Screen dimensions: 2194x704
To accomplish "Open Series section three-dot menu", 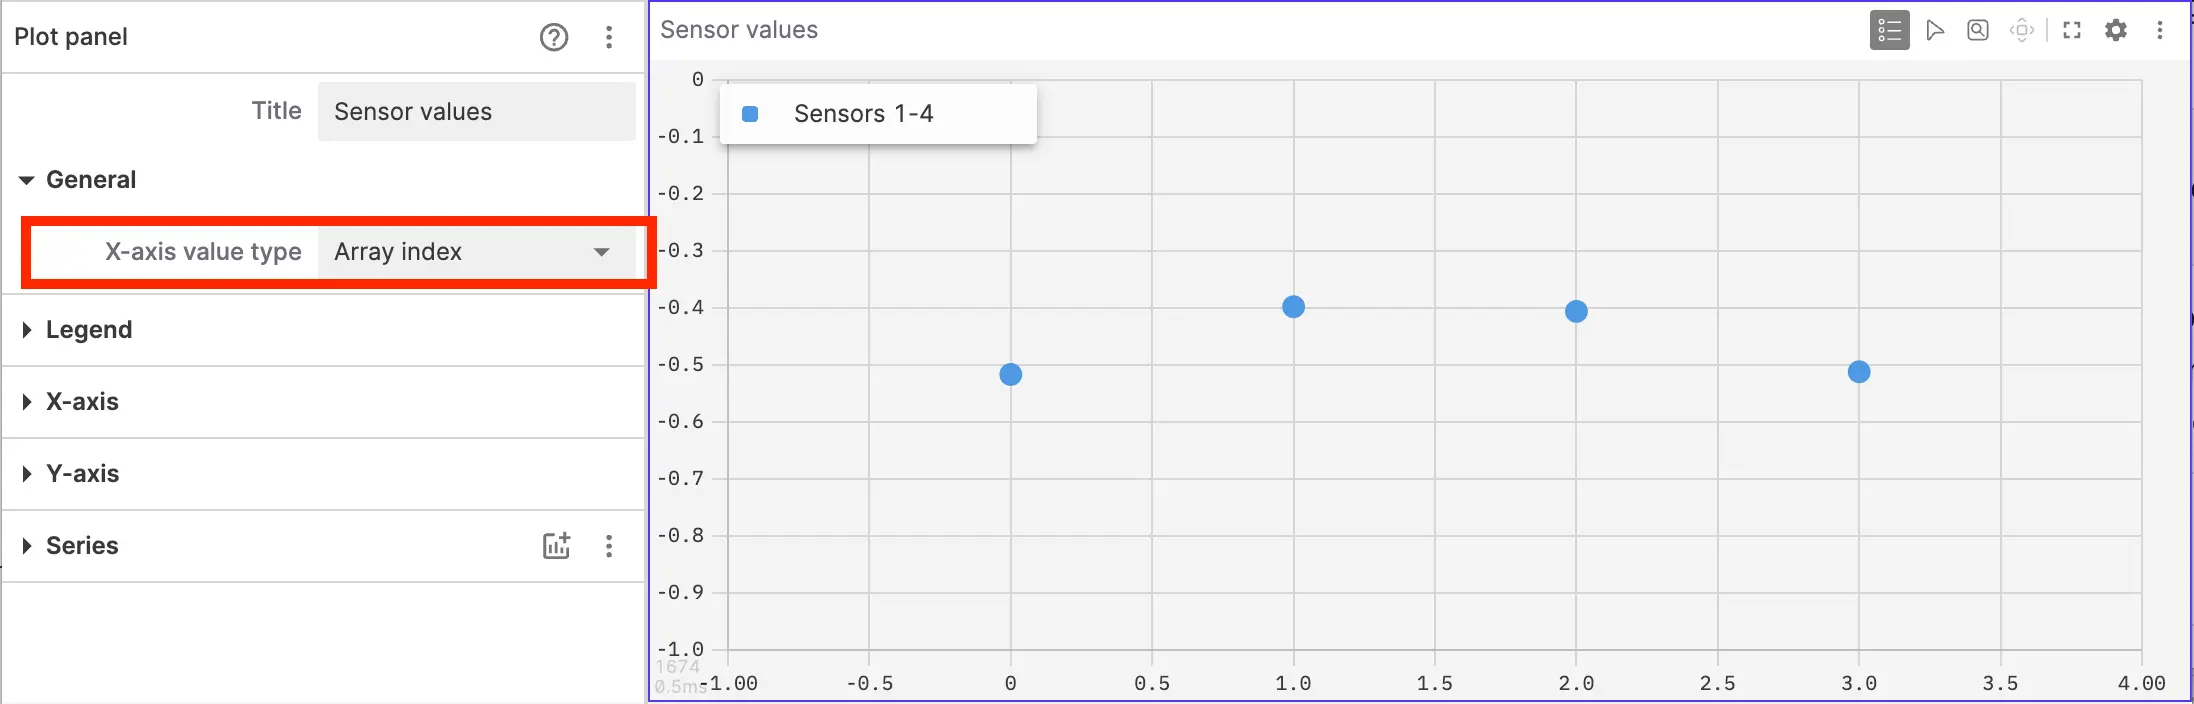I will 609,546.
